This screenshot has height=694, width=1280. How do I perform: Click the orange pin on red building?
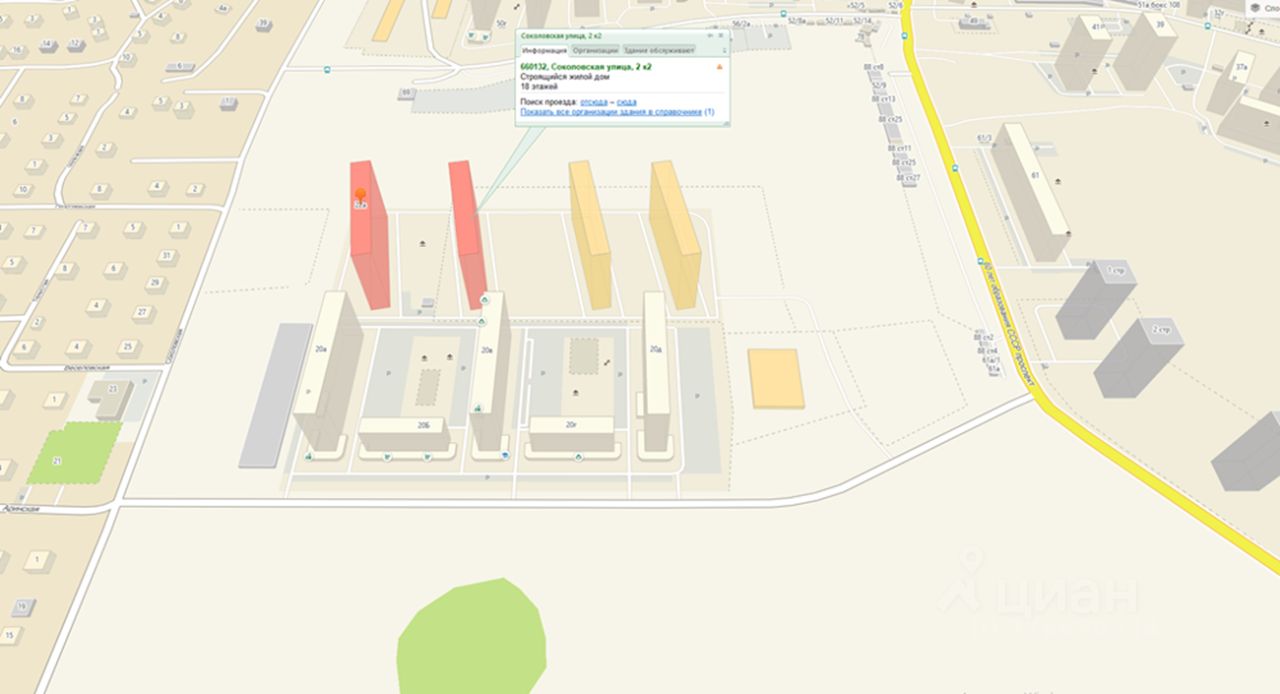point(361,195)
